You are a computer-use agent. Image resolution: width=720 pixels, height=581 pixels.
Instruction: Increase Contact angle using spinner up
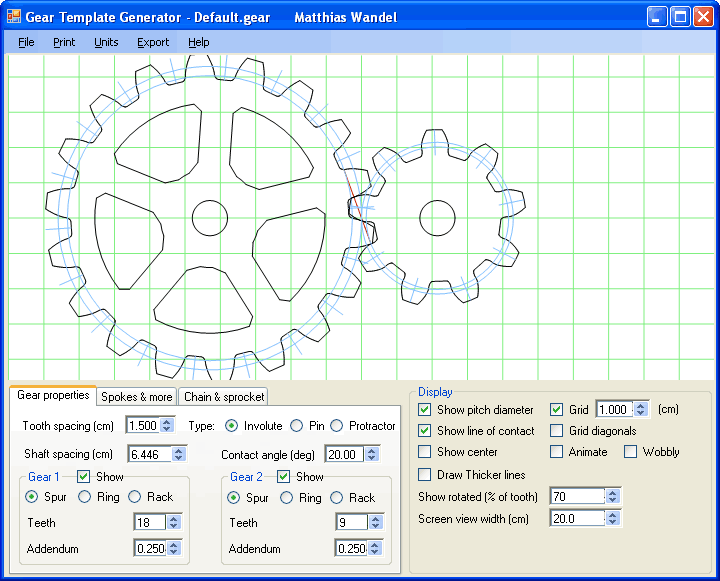tap(372, 449)
